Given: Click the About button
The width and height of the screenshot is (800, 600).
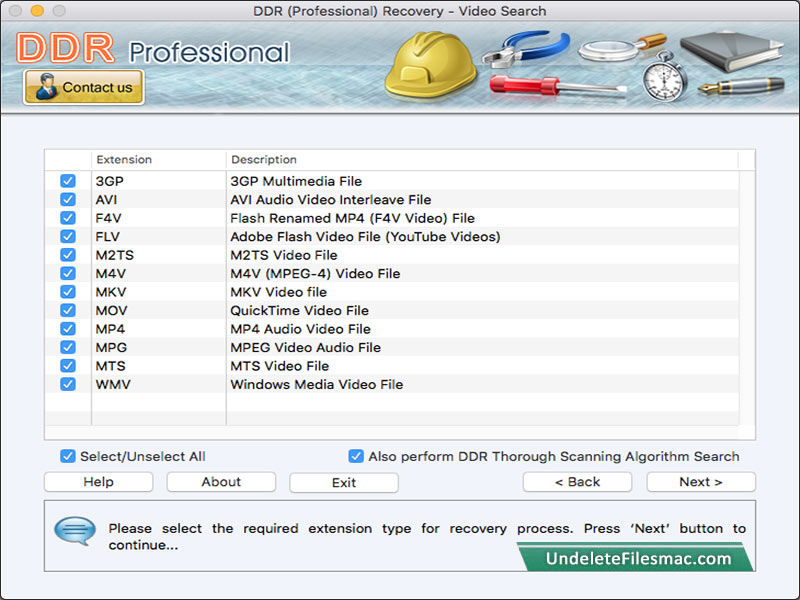Looking at the screenshot, I should (220, 482).
